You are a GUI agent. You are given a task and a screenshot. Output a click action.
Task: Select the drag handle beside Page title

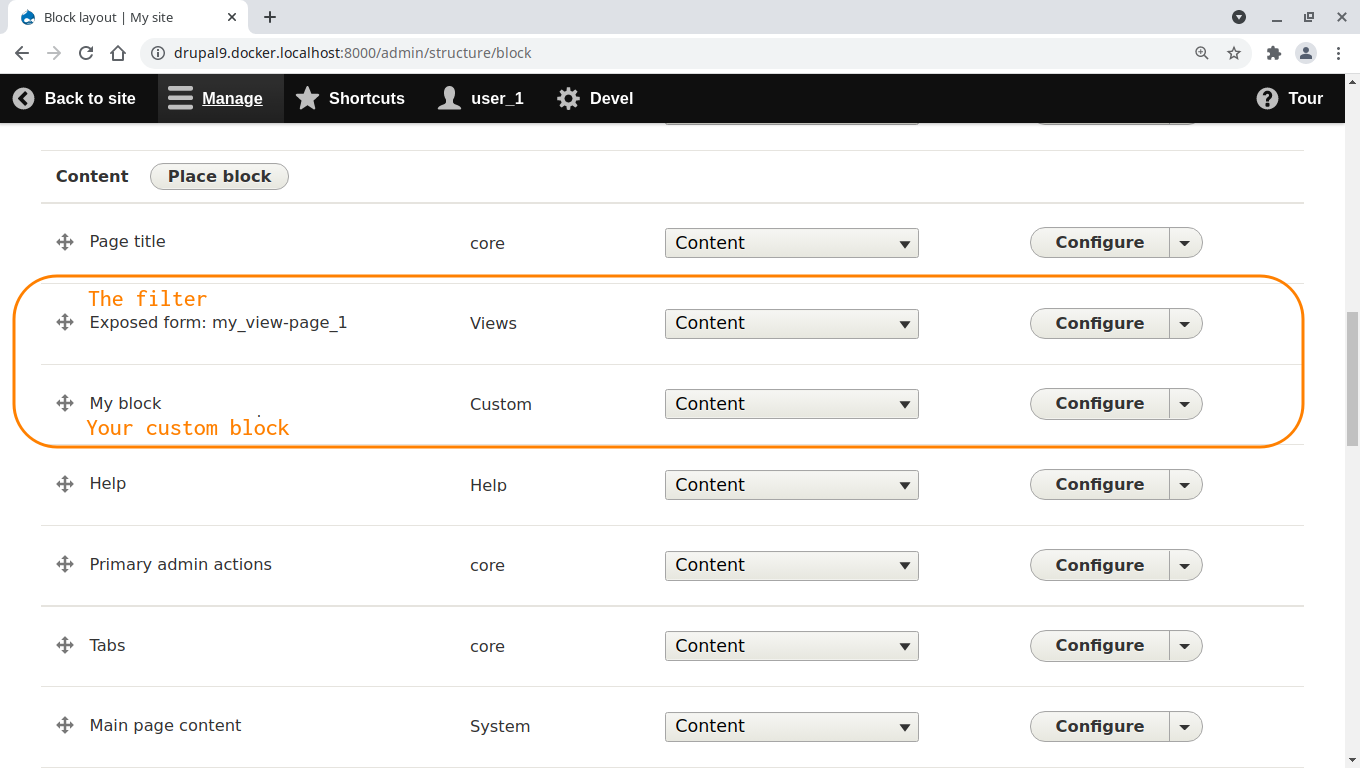coord(64,241)
